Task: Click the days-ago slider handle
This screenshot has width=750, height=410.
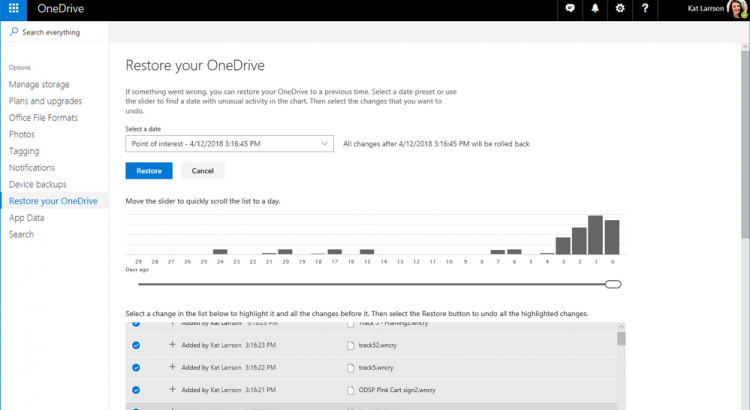Action: coord(613,284)
